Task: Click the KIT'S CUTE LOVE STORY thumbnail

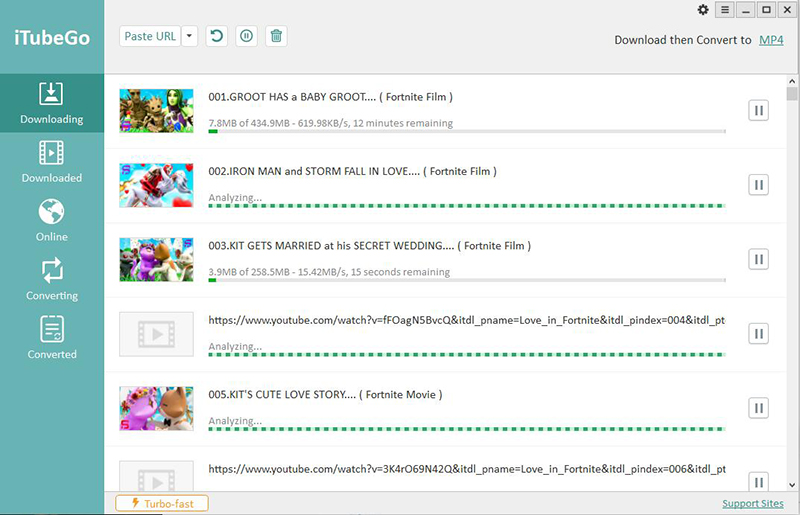Action: click(x=156, y=408)
